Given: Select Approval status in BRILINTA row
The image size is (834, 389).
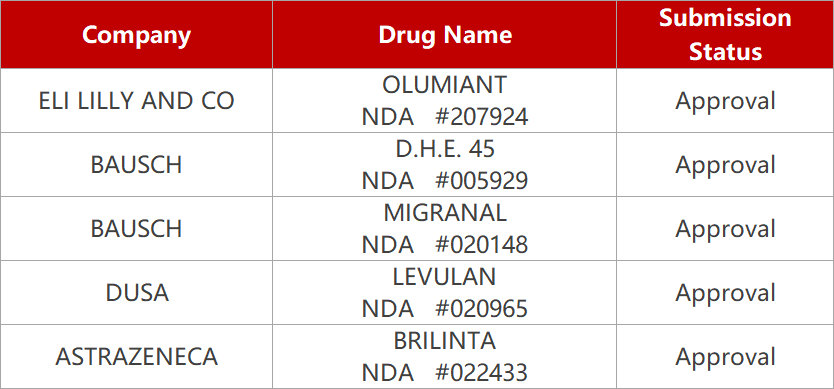Looking at the screenshot, I should pos(725,357).
